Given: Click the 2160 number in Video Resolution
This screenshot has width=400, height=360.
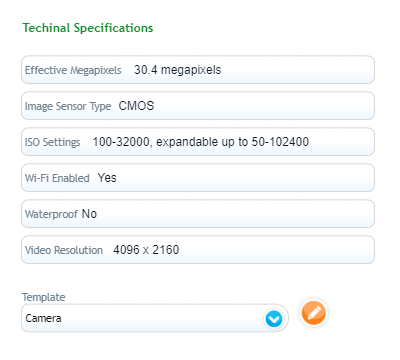Looking at the screenshot, I should coord(166,250).
